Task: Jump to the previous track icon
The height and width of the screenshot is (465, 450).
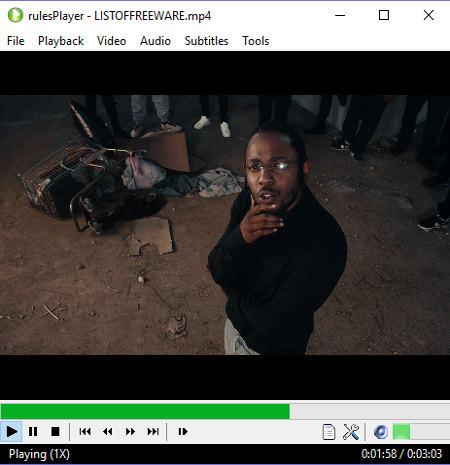Action: 85,432
